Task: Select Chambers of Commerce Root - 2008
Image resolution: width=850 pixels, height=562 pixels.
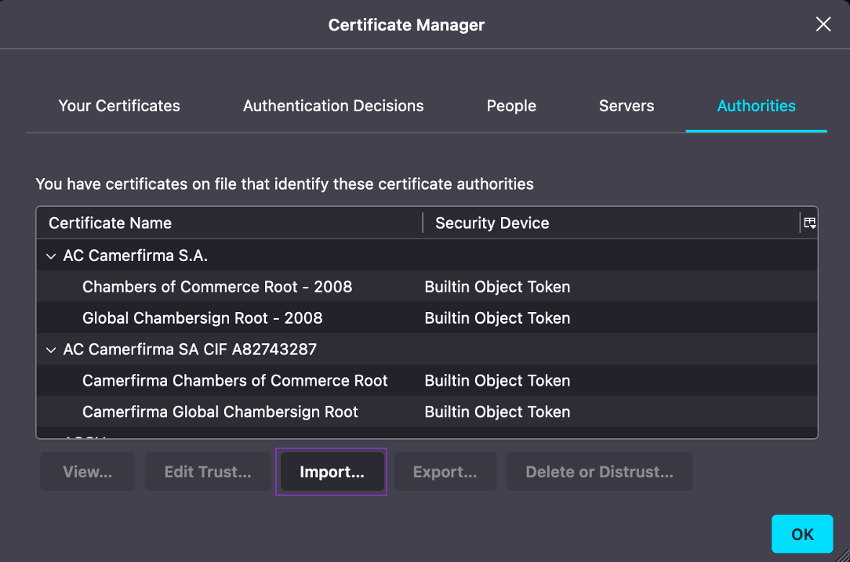Action: (x=217, y=287)
